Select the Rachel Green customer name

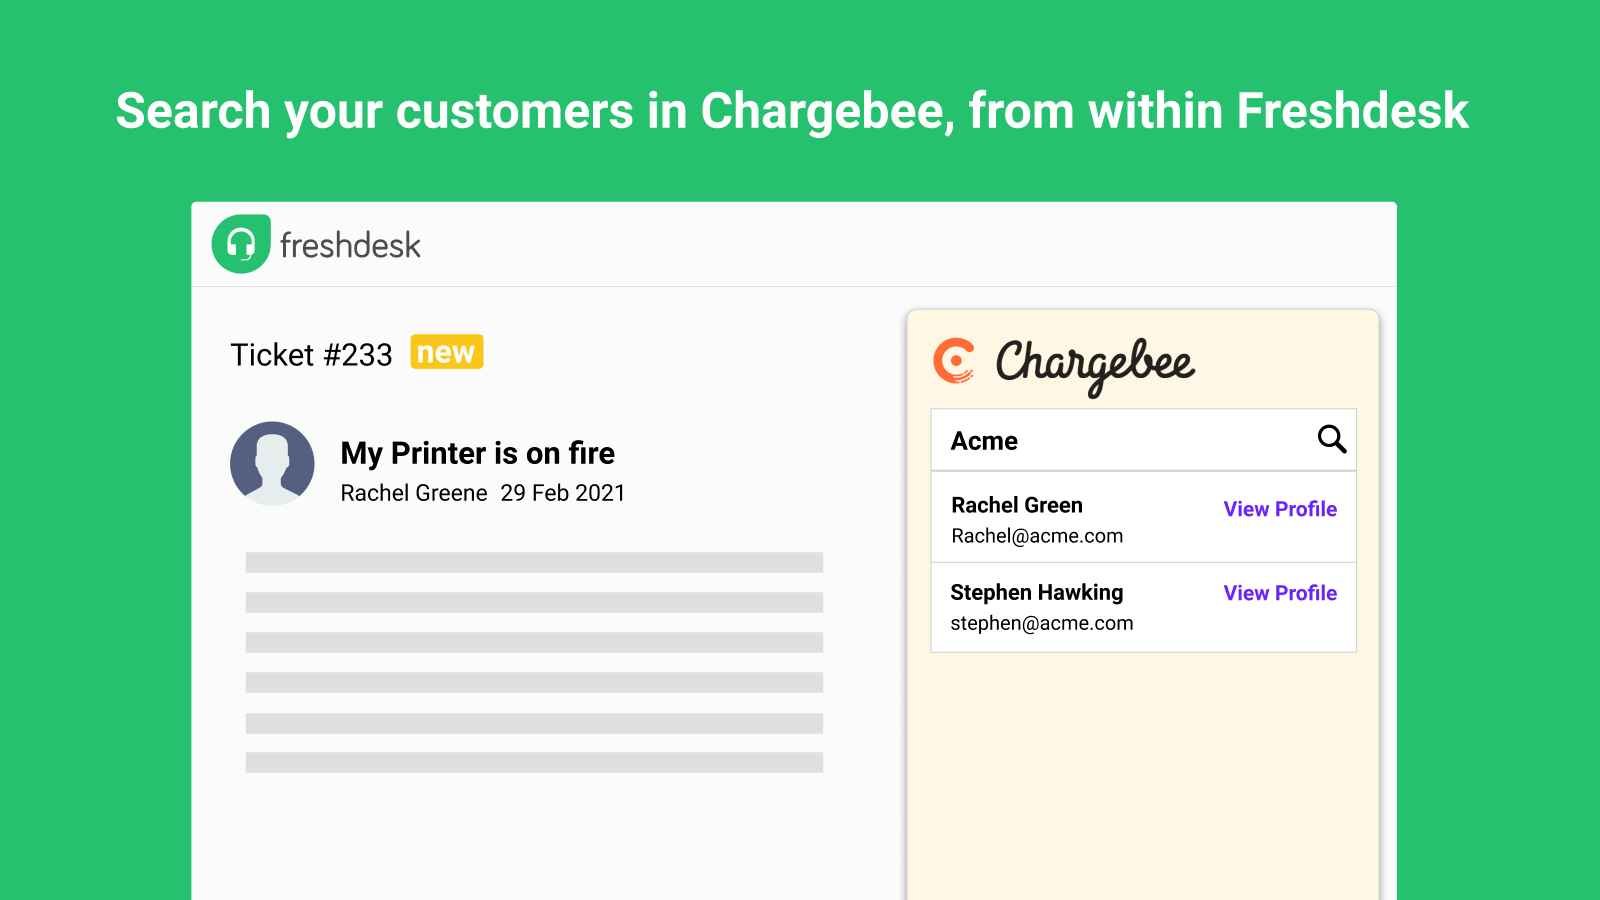1016,505
